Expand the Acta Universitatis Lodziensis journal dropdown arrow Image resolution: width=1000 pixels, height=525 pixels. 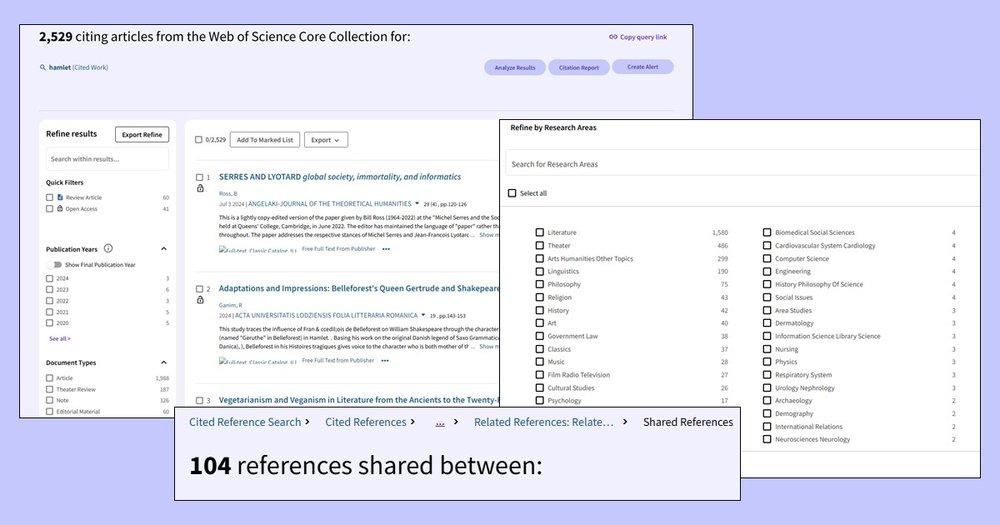point(423,314)
